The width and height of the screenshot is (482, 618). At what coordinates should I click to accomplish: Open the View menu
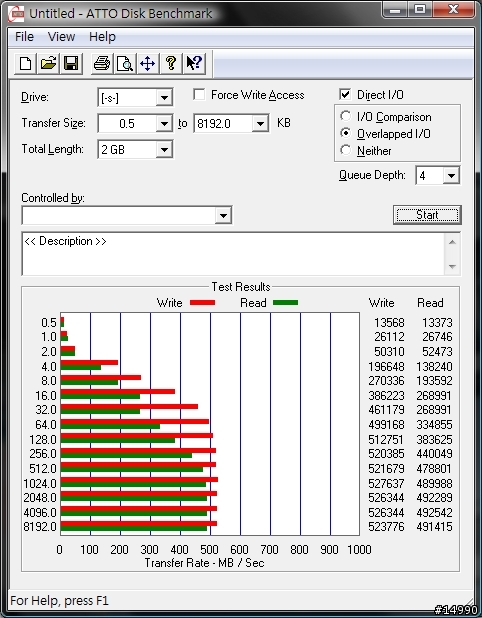point(61,37)
